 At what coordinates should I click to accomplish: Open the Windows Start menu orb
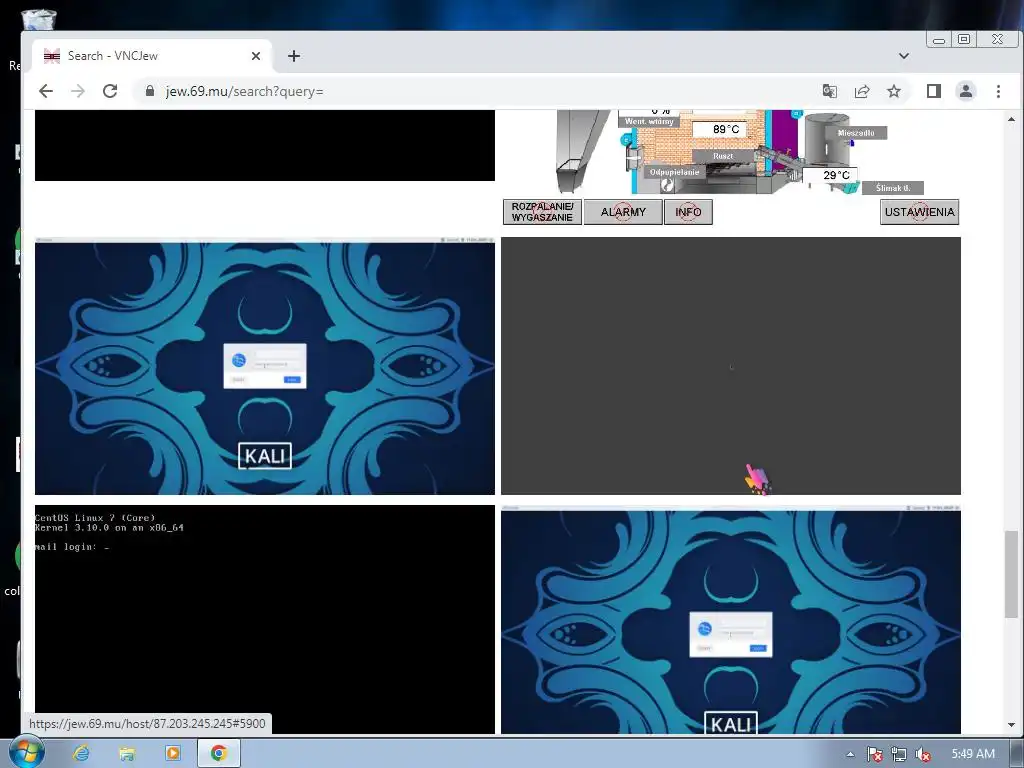(25, 753)
